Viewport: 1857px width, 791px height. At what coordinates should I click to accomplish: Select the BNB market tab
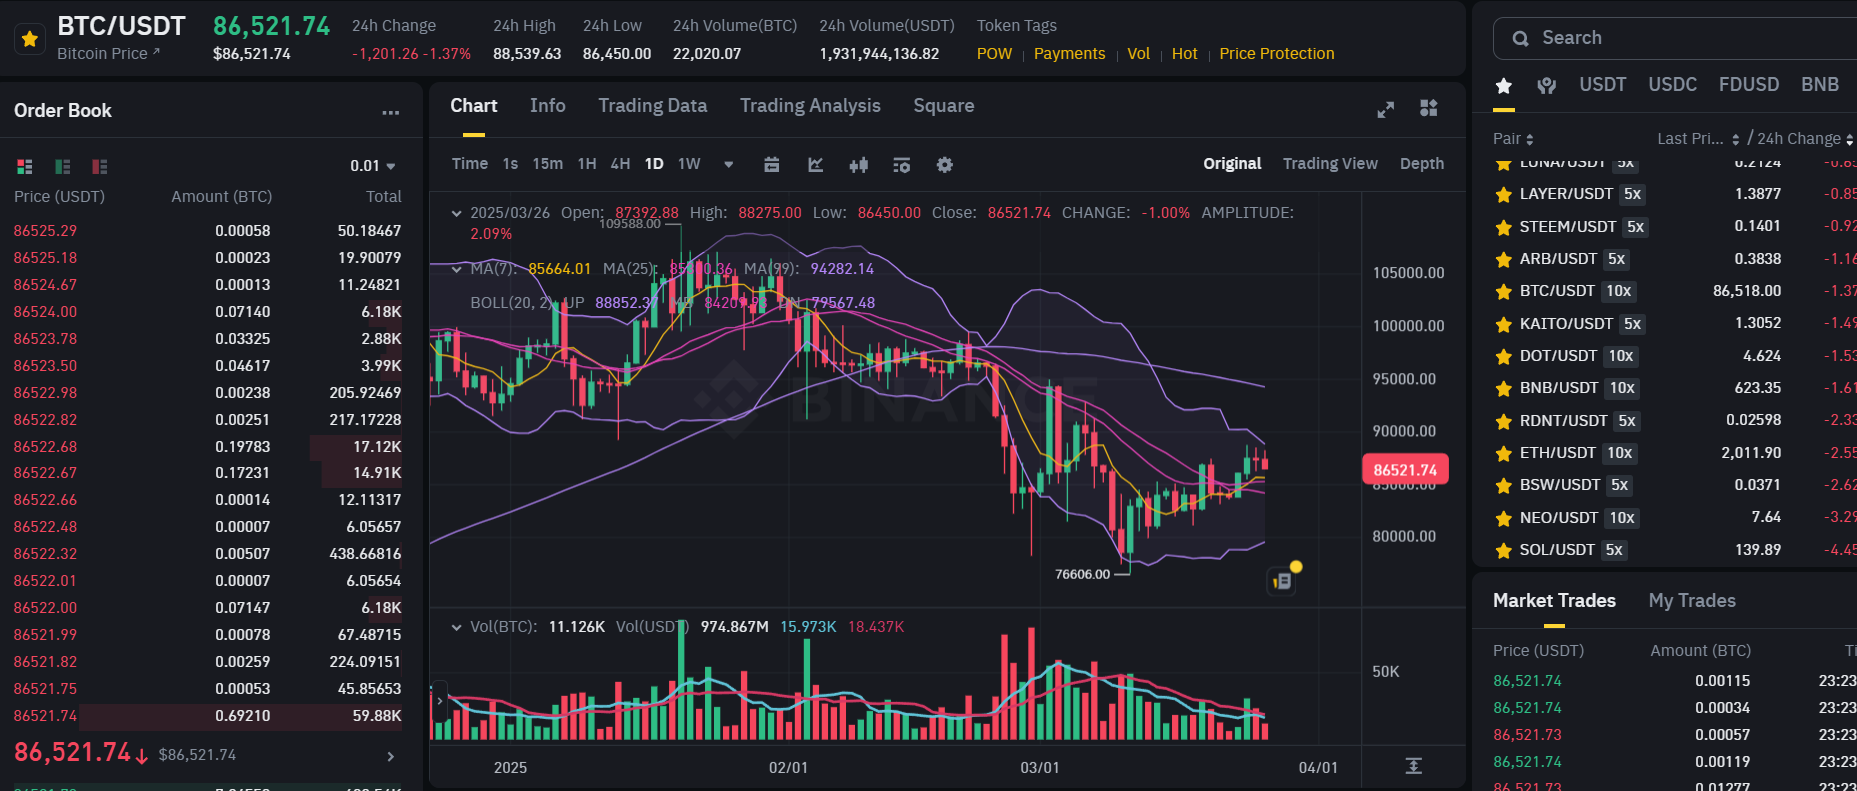[x=1820, y=85]
